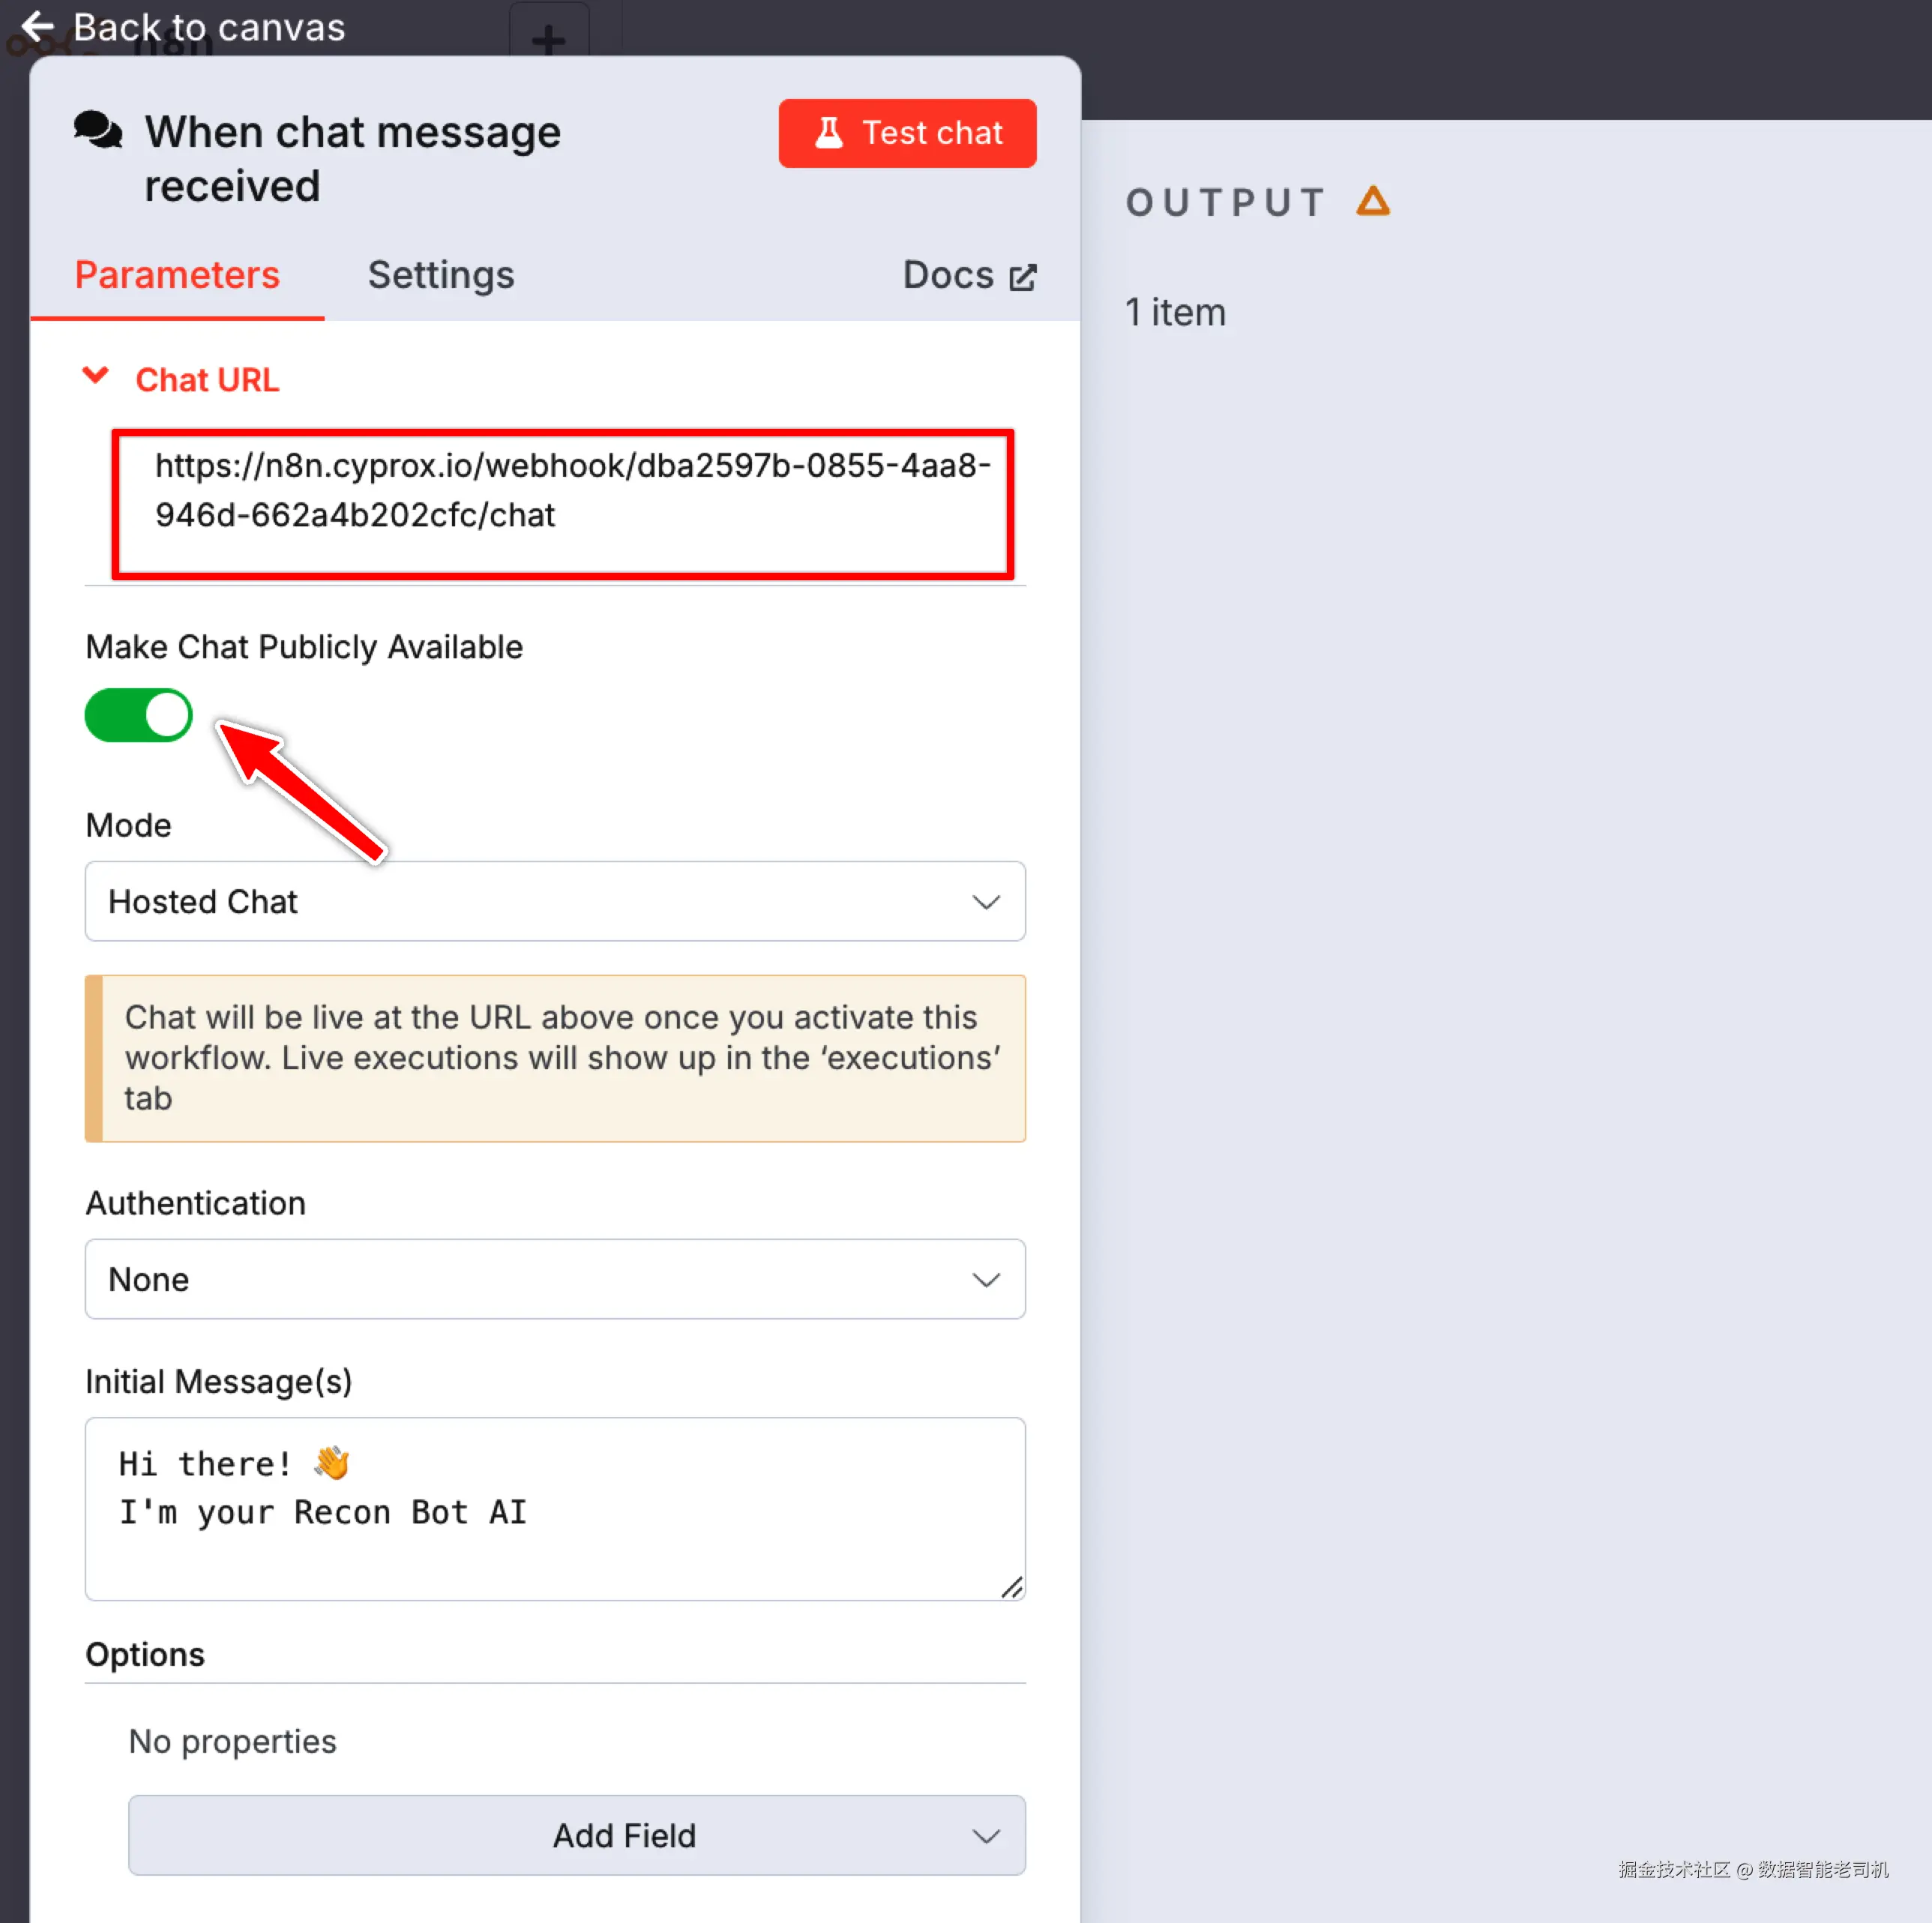
Task: Open the Mode dropdown showing Hosted Chat
Action: coord(555,901)
